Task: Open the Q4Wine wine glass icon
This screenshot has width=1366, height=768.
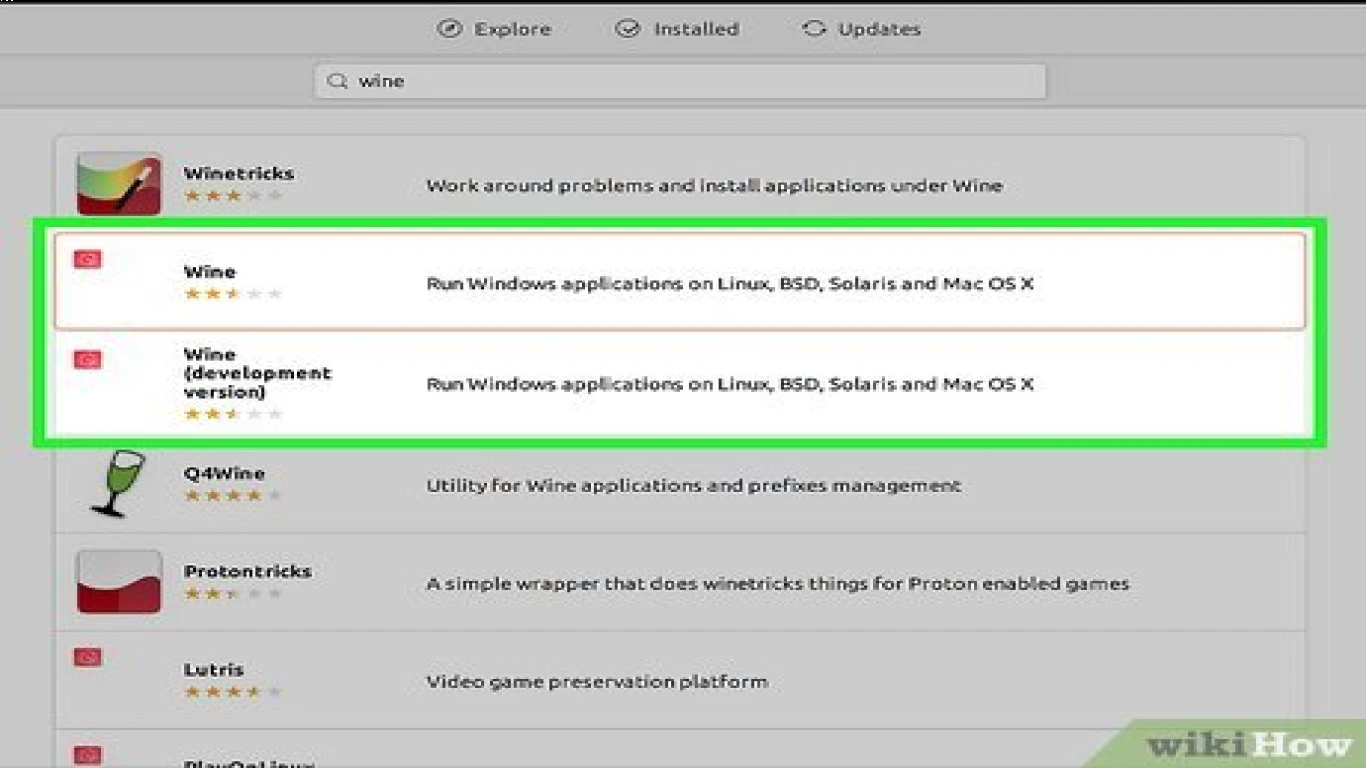Action: point(119,484)
